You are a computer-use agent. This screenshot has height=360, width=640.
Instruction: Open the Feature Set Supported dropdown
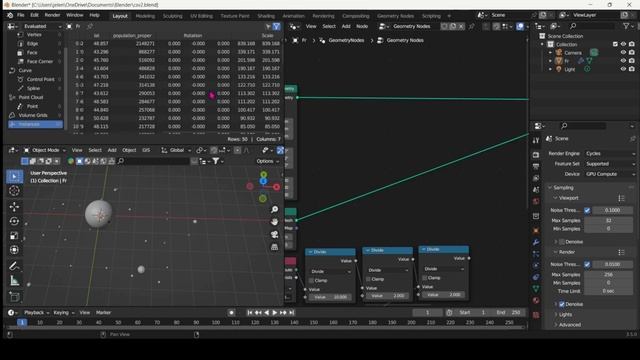tap(610, 164)
